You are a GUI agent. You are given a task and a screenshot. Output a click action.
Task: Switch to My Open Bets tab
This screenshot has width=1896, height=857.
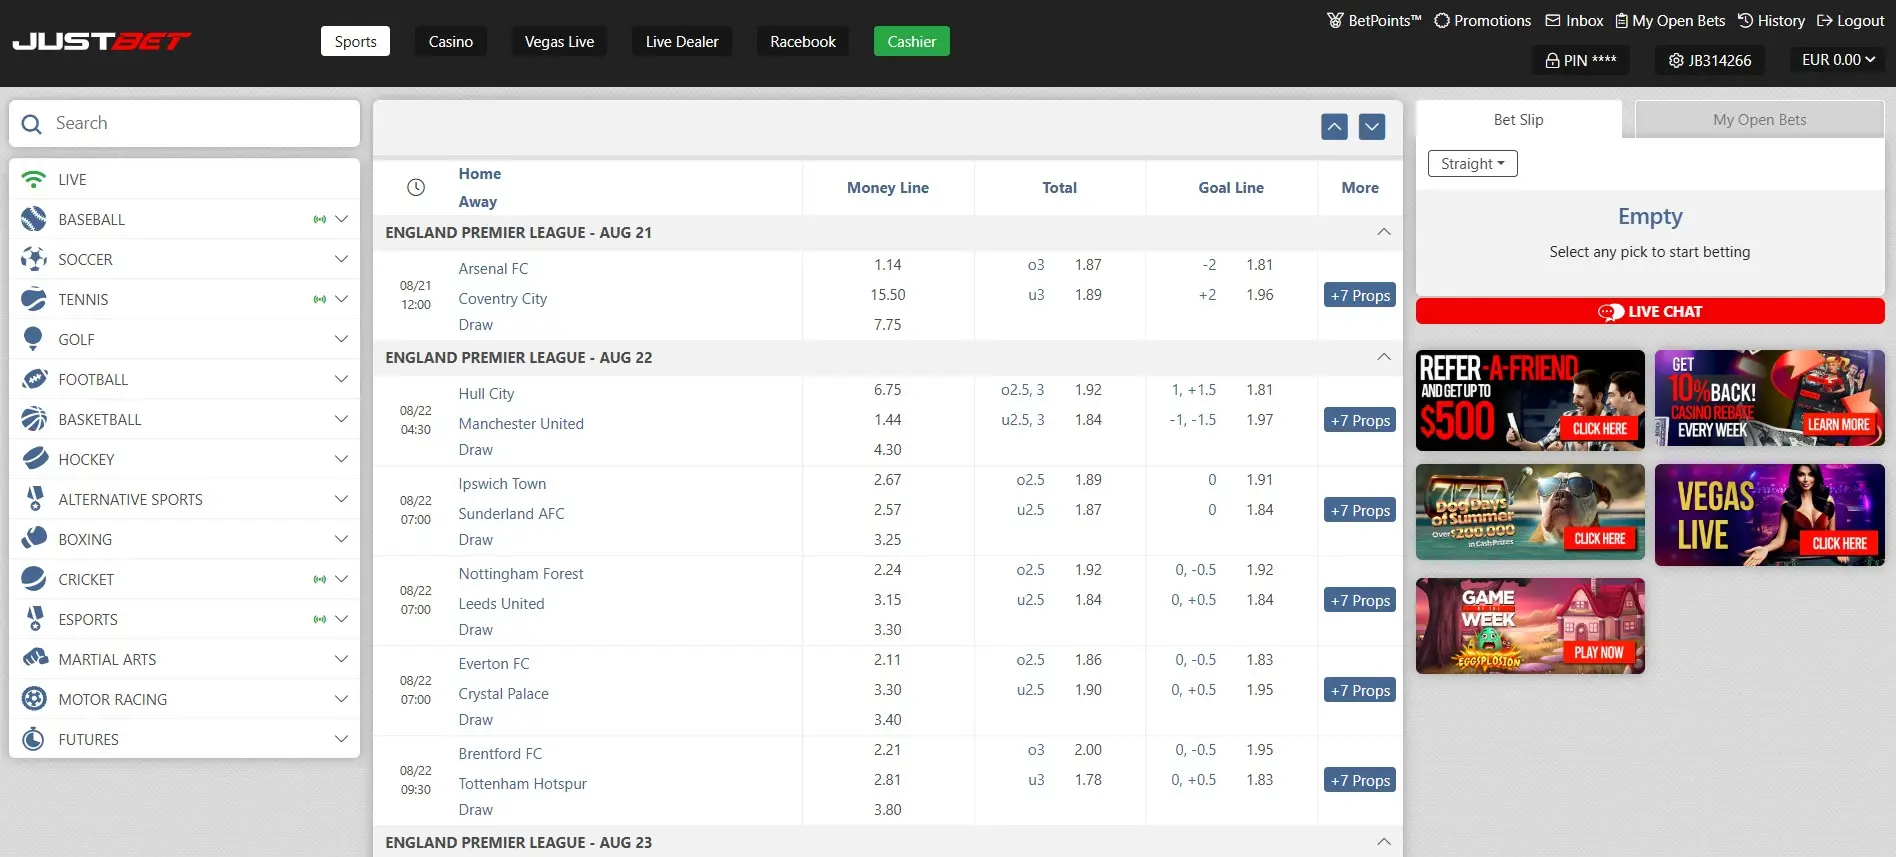[x=1759, y=119]
